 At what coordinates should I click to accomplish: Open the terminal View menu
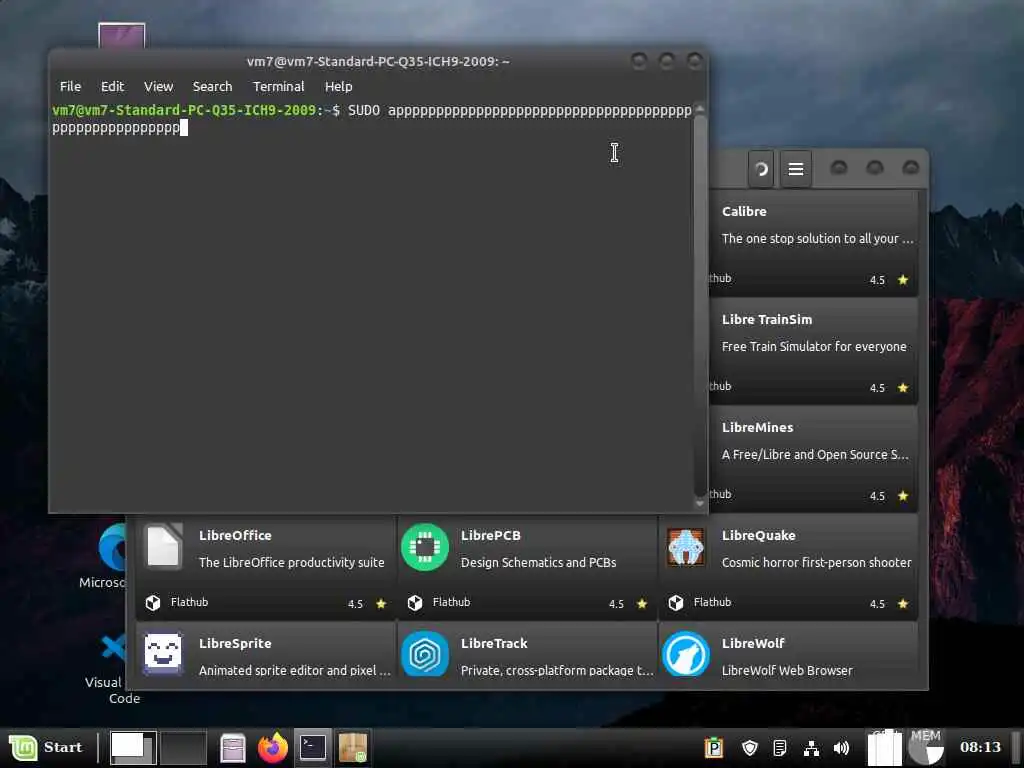pyautogui.click(x=158, y=86)
